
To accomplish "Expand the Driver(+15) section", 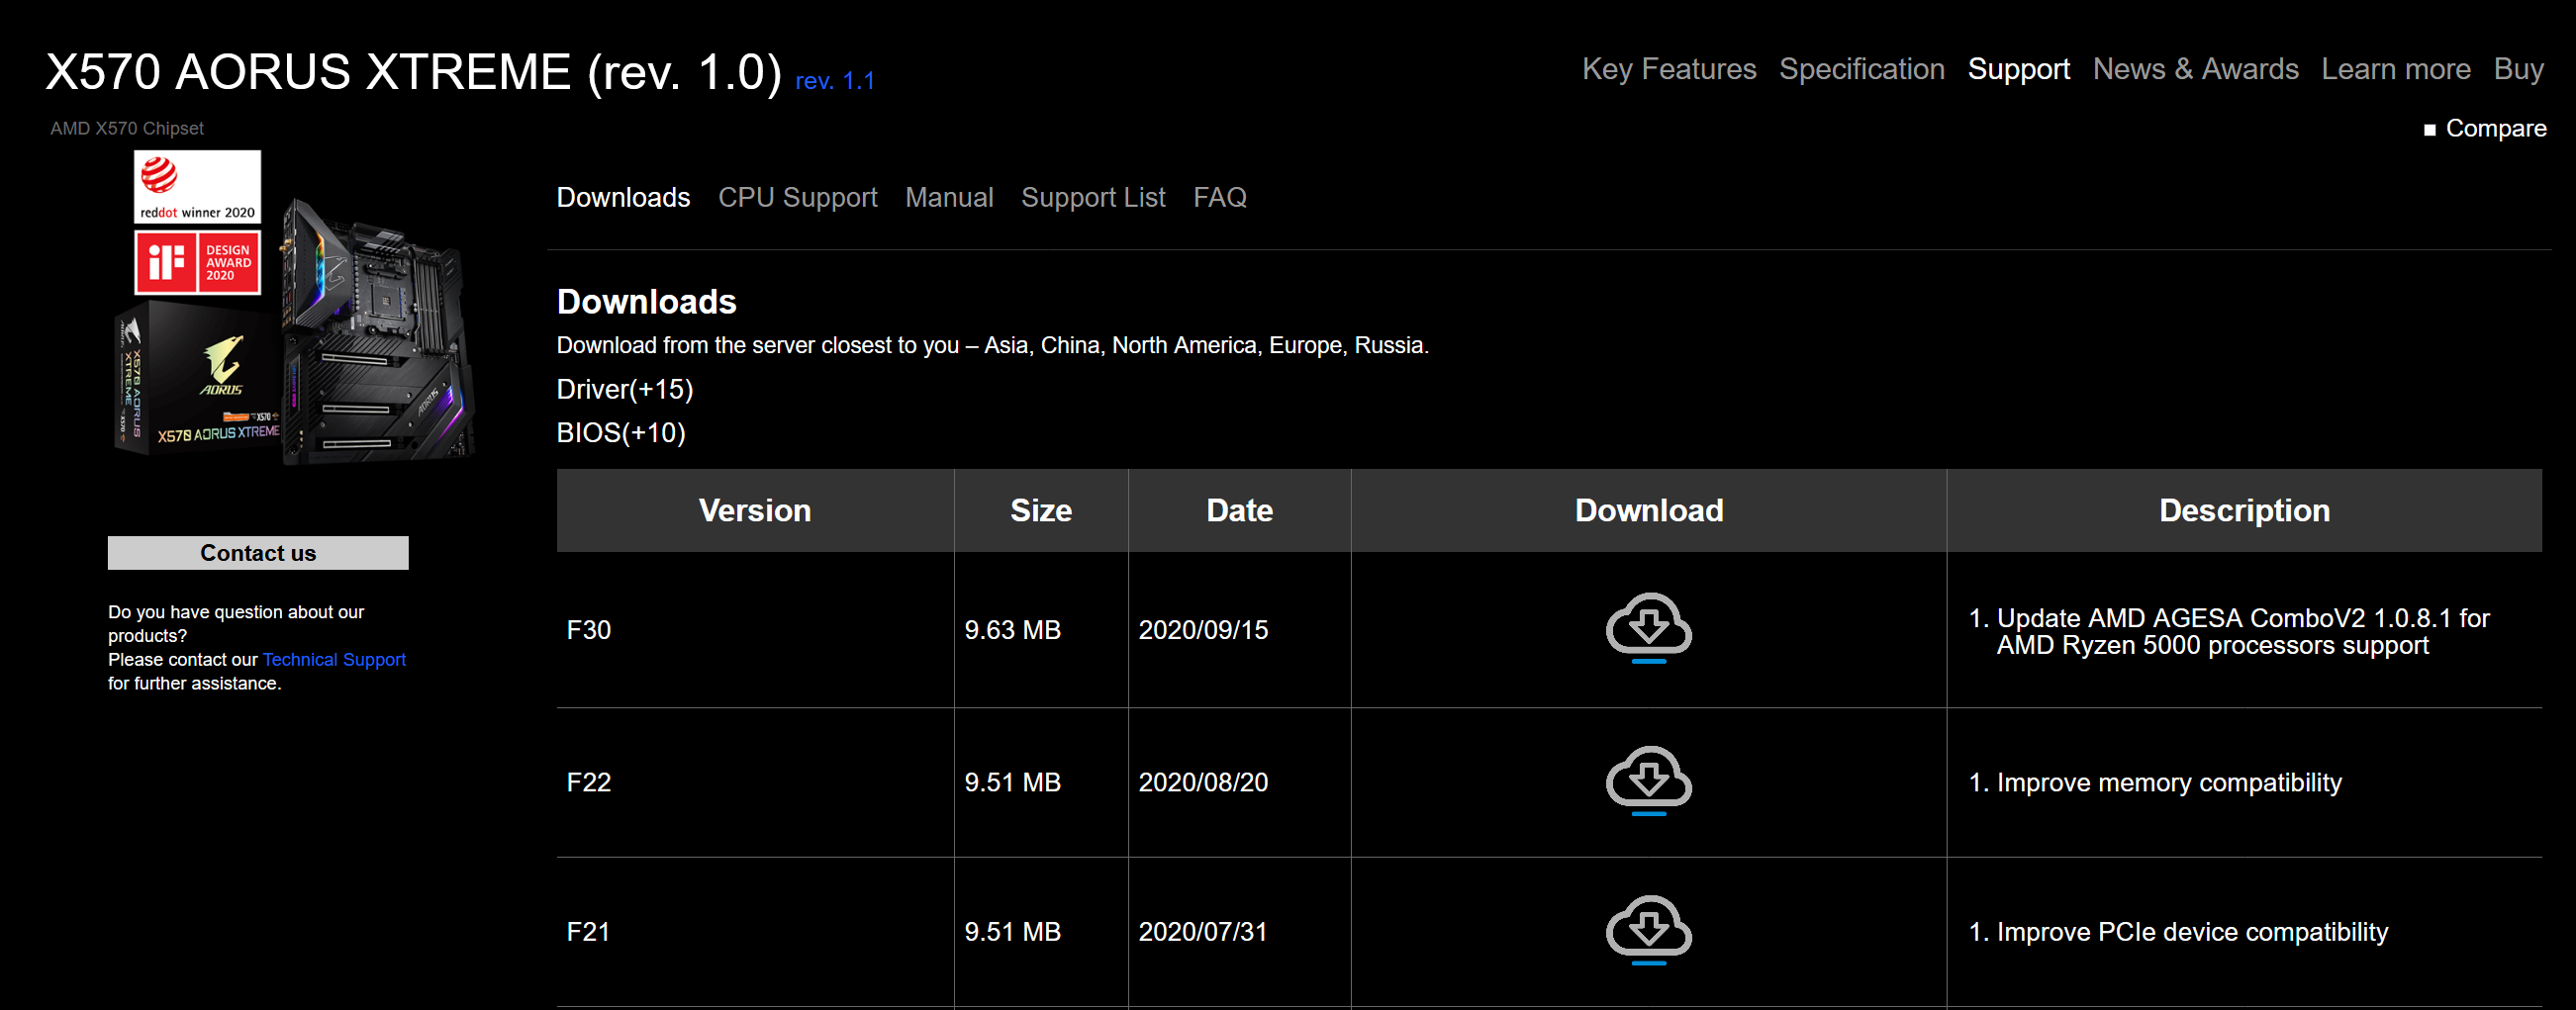I will [x=624, y=389].
